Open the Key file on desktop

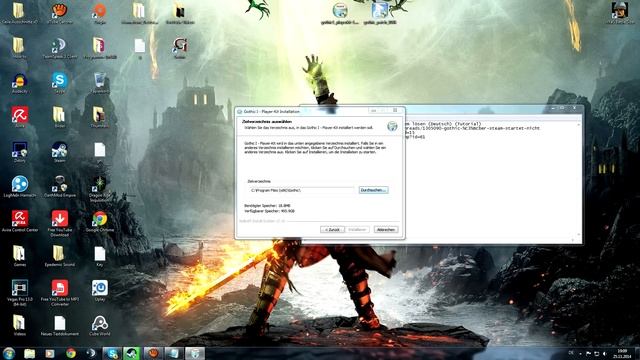tap(100, 256)
